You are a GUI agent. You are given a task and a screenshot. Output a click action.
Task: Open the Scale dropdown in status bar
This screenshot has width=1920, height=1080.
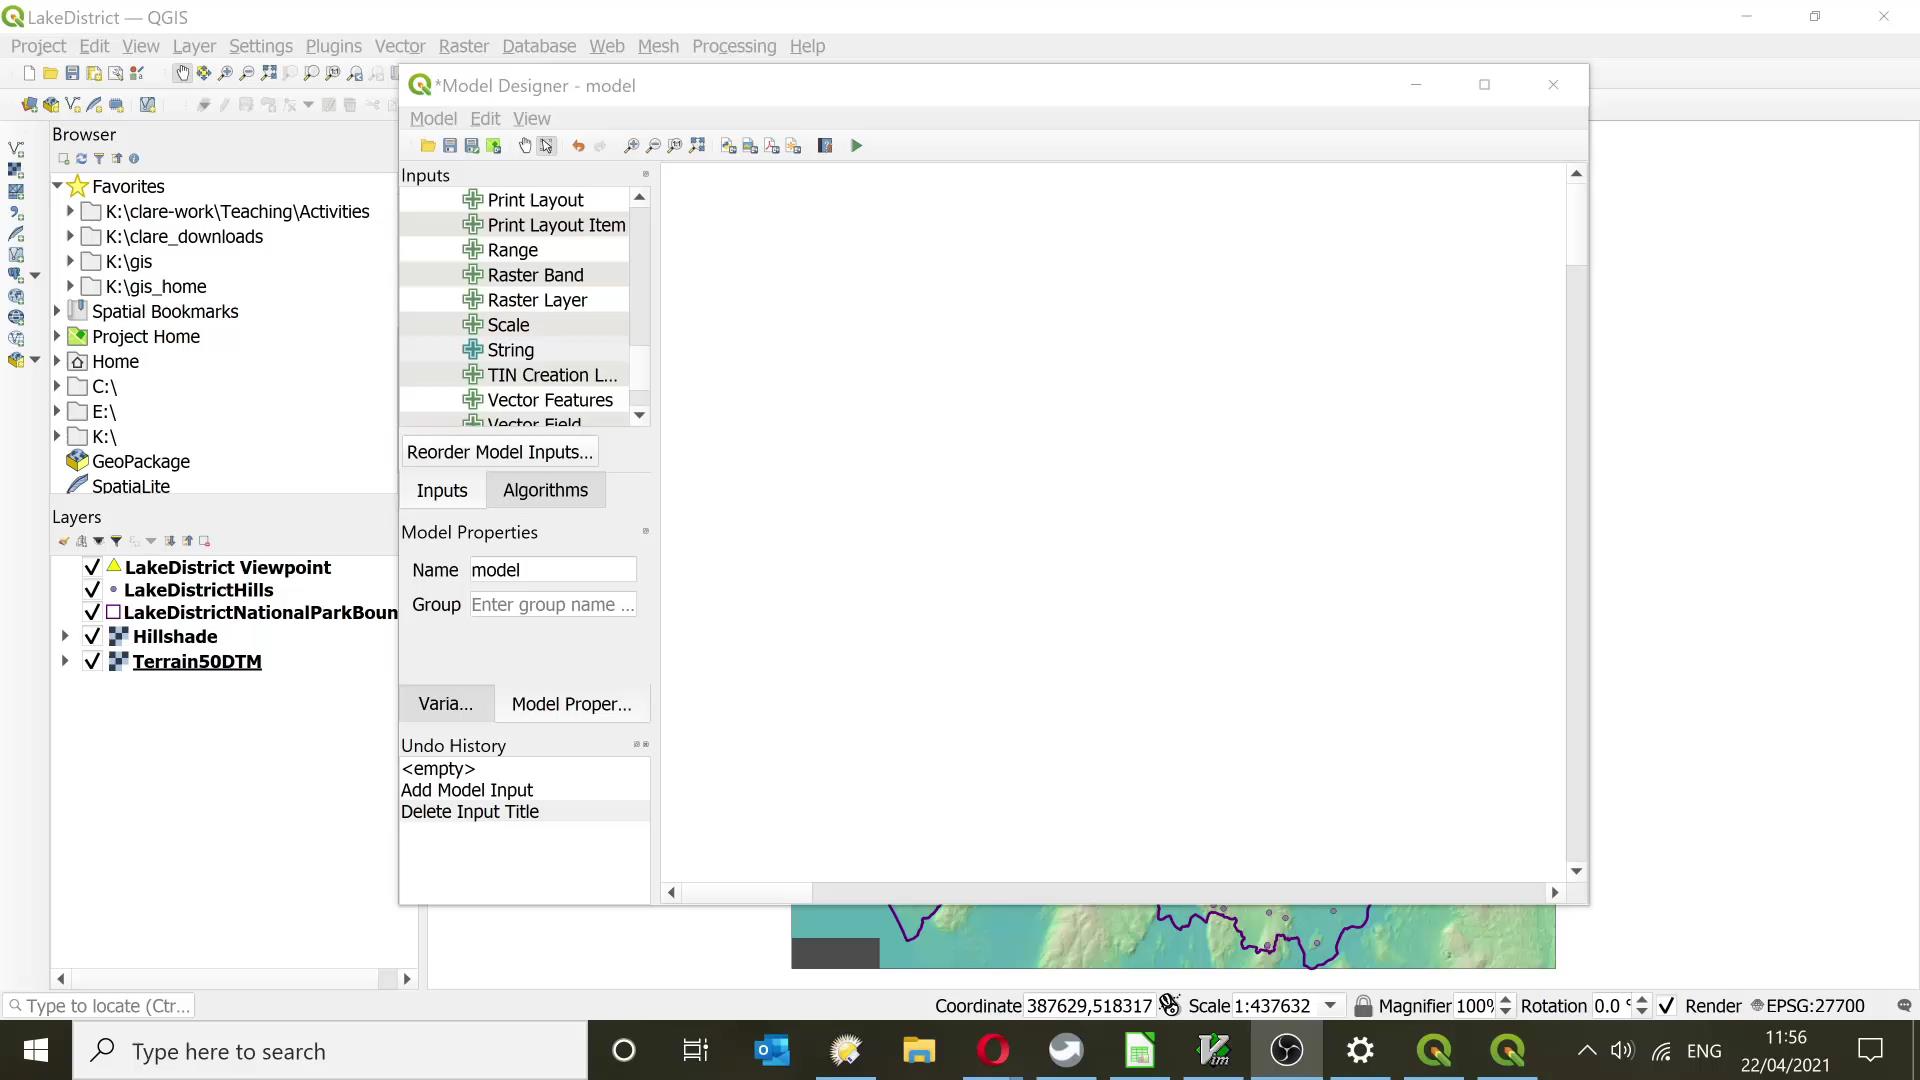point(1330,1006)
